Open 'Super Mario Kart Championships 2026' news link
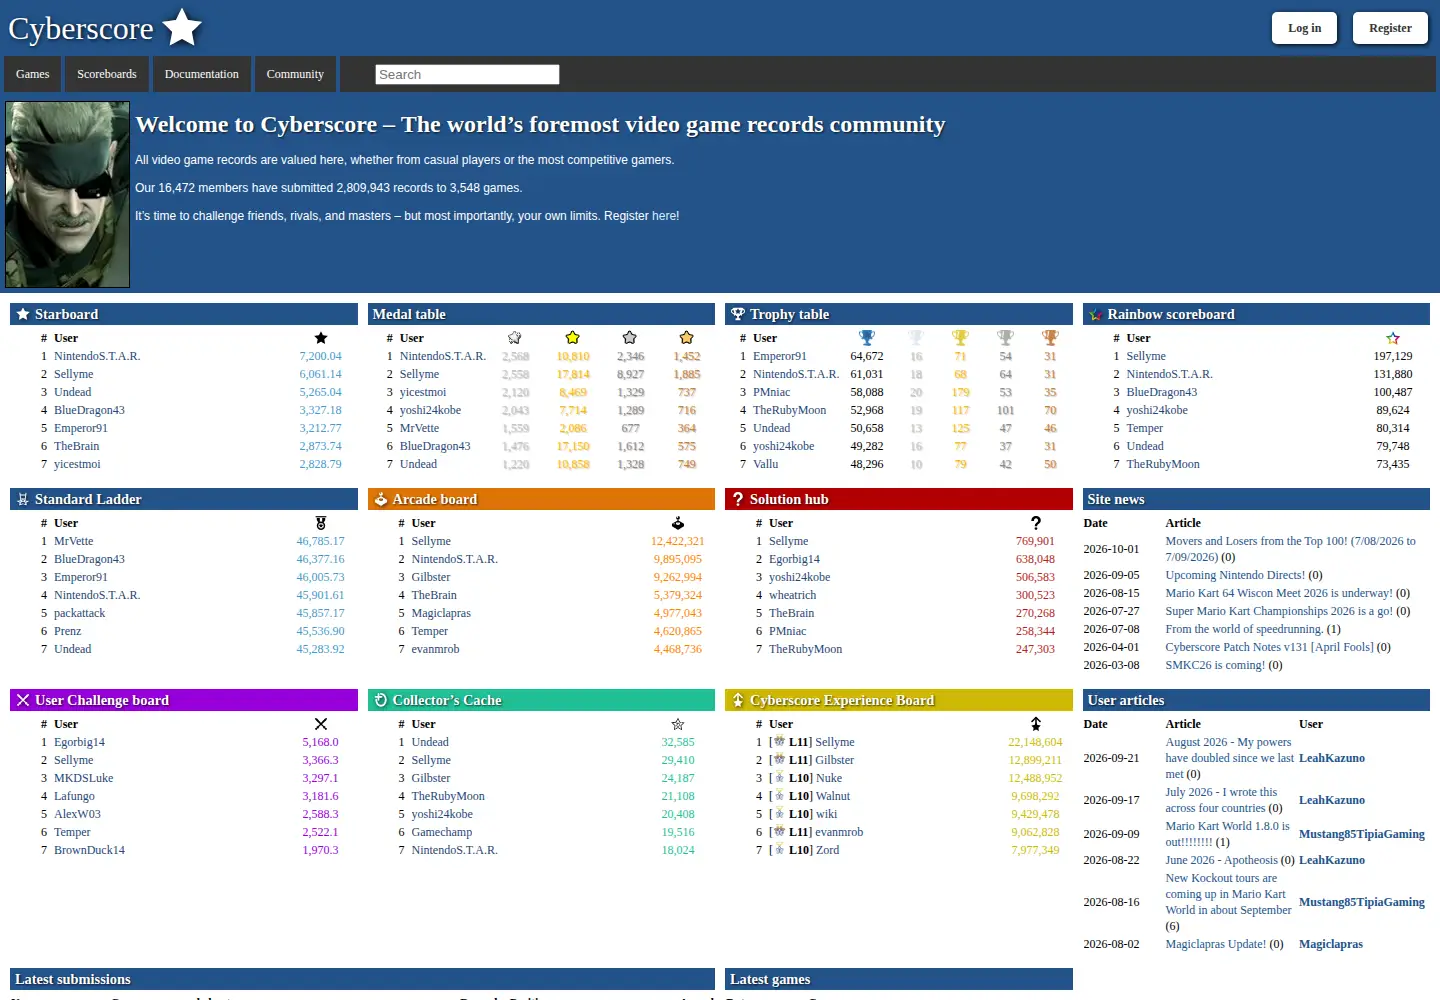The width and height of the screenshot is (1440, 1000). pos(1279,611)
